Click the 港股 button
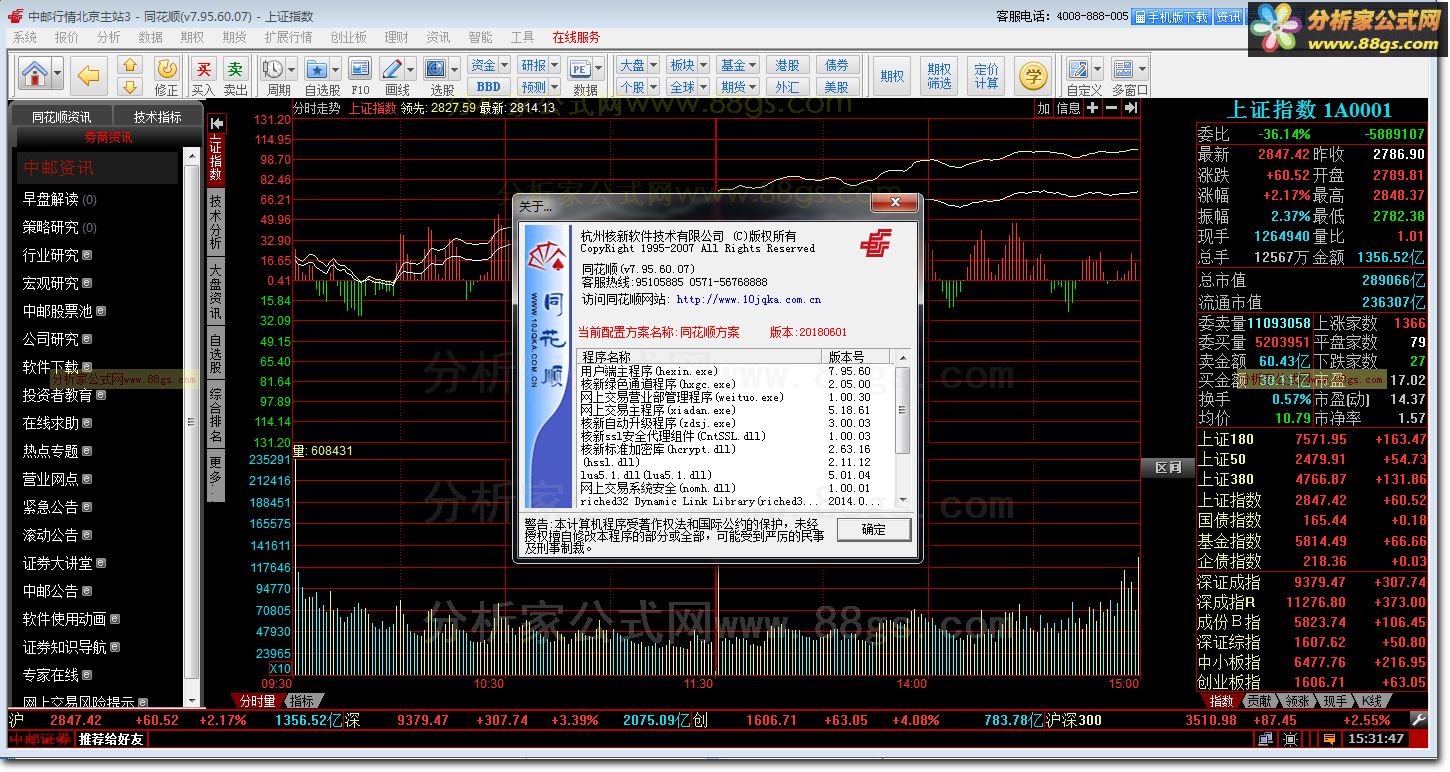Screen dimensions: 1450x772 tap(787, 65)
